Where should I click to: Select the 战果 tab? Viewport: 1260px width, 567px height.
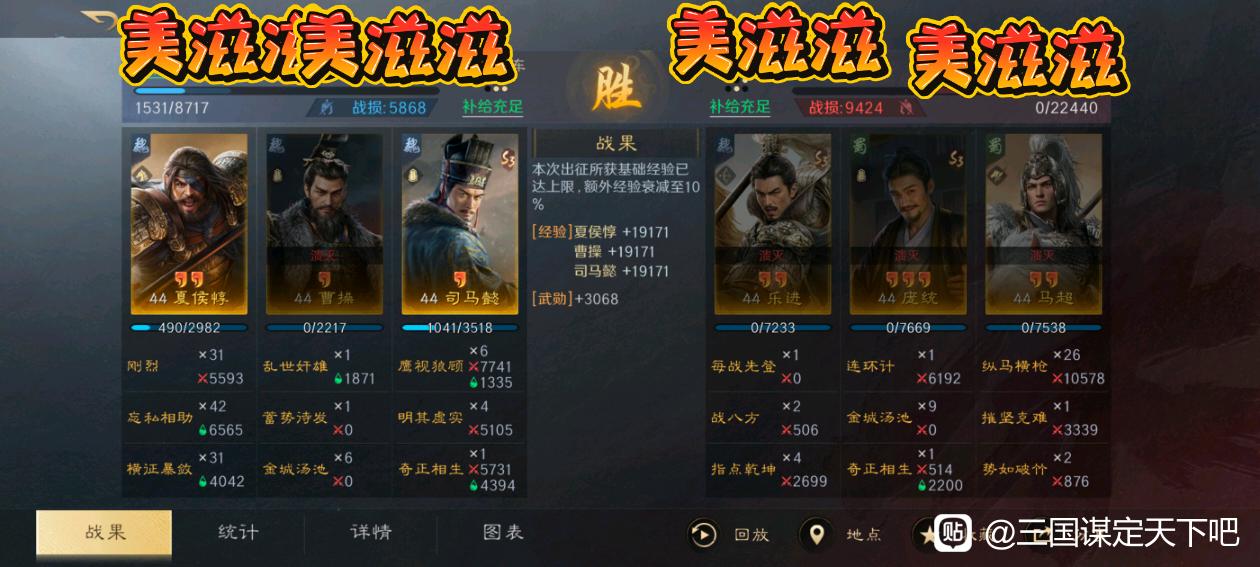point(104,532)
